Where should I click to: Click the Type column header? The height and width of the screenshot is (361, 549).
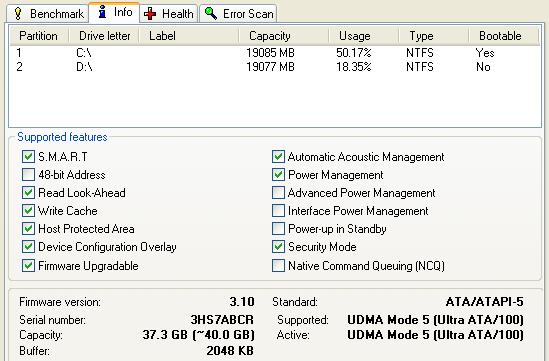coord(433,36)
